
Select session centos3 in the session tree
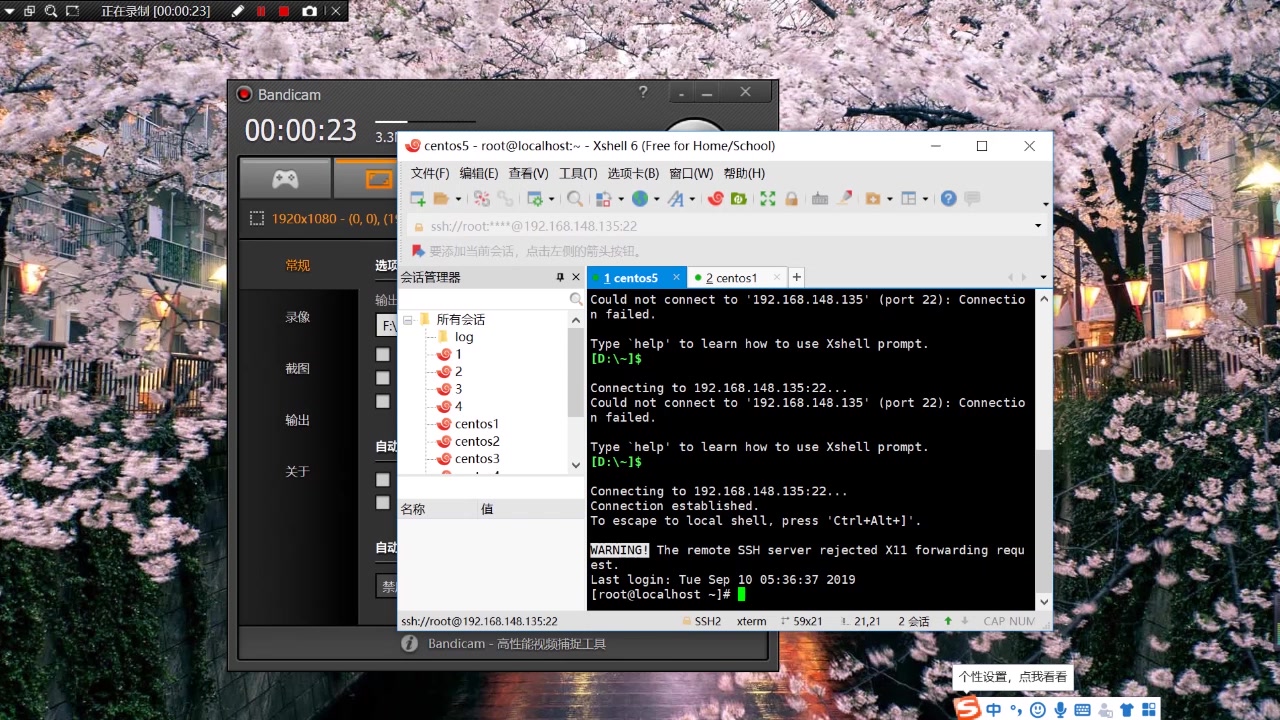pyautogui.click(x=477, y=459)
